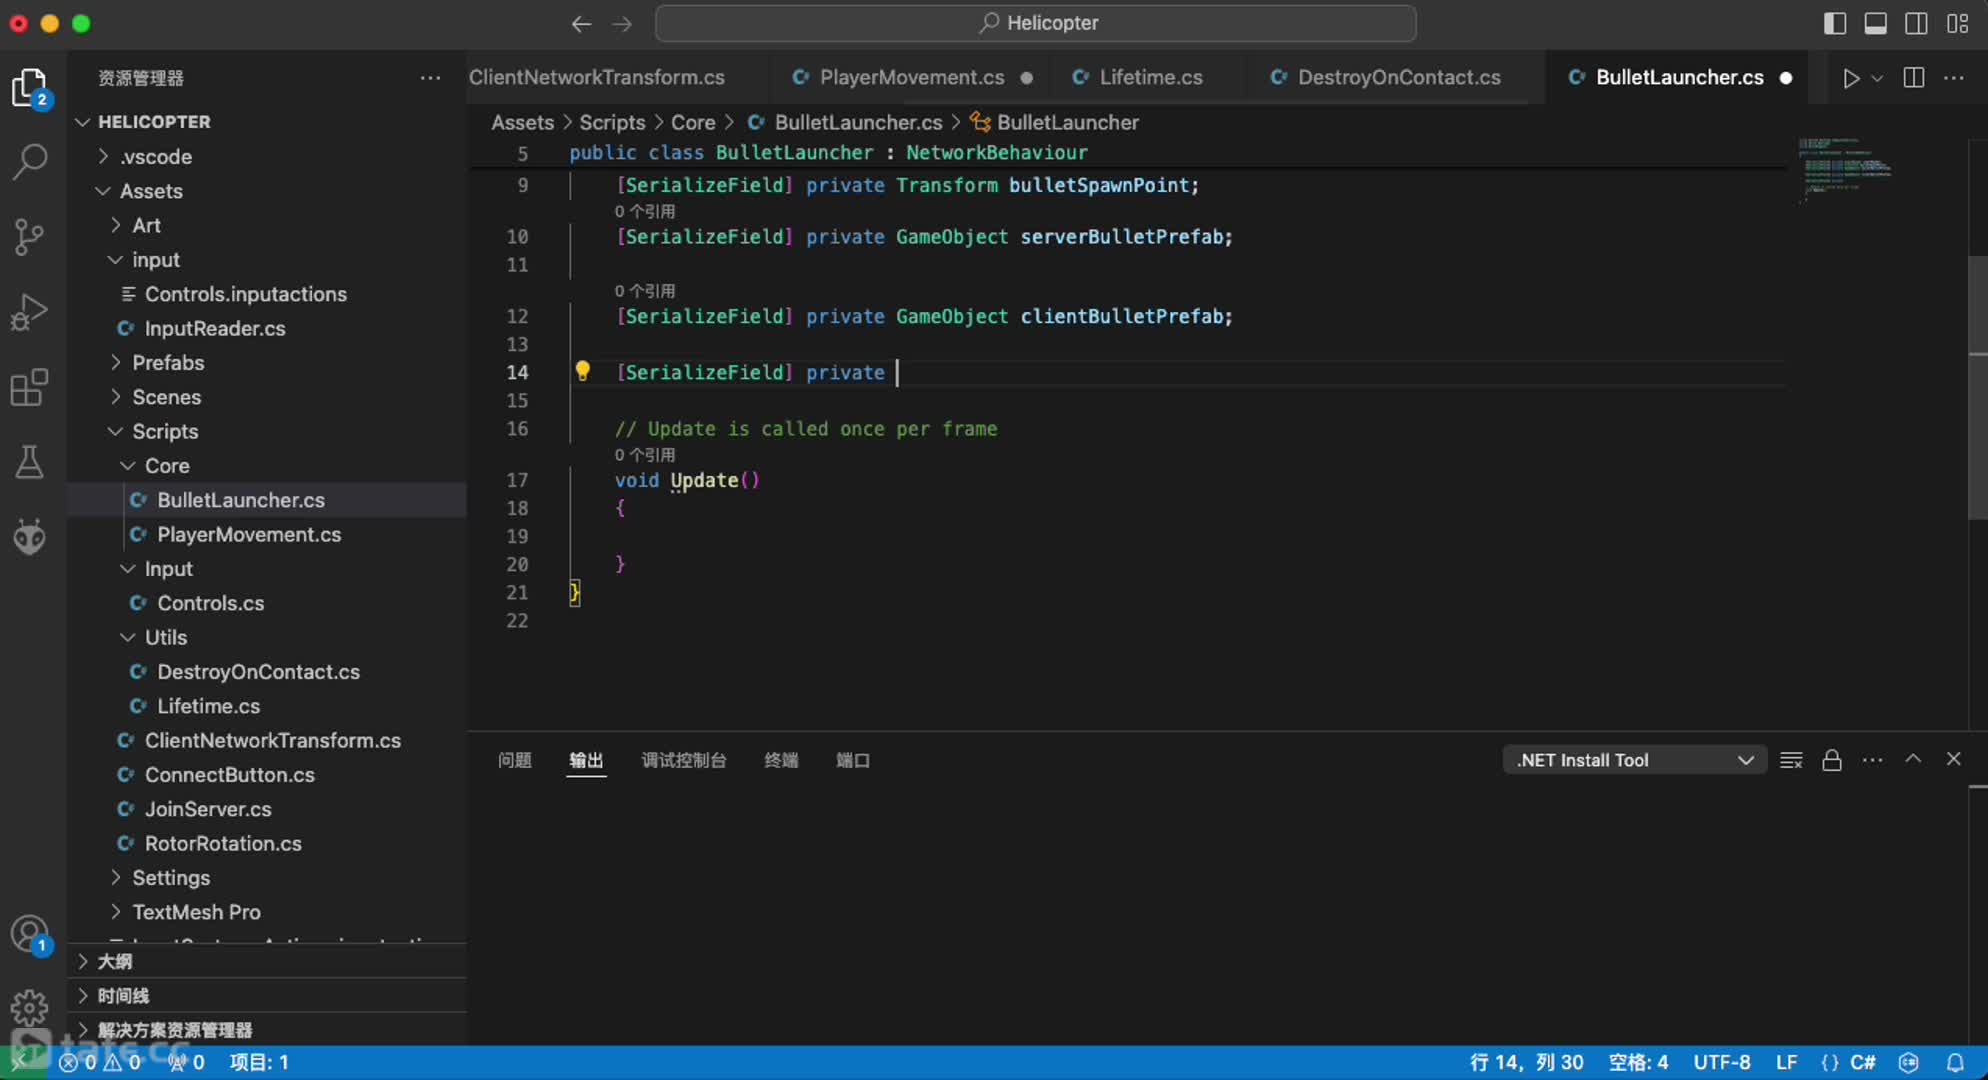Open the Customize Layout icon

(1958, 23)
